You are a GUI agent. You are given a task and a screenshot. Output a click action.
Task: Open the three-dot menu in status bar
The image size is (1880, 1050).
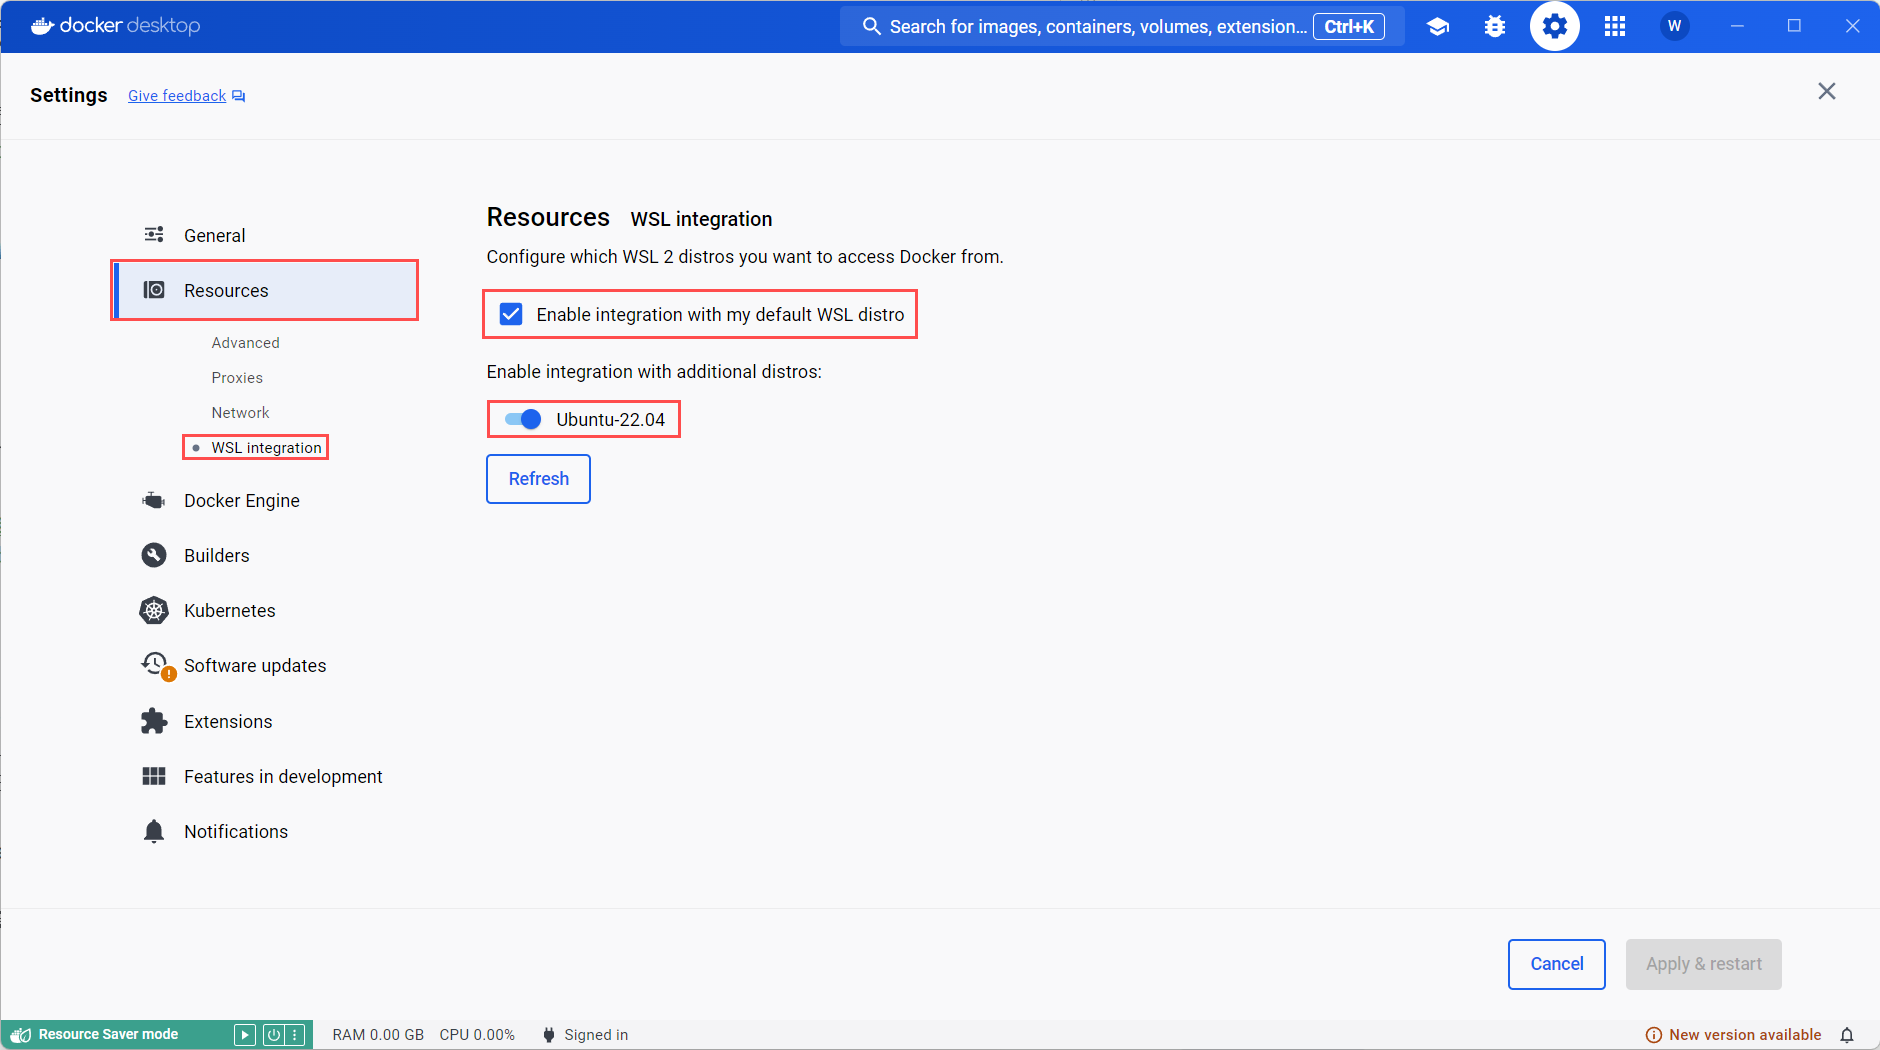[295, 1035]
